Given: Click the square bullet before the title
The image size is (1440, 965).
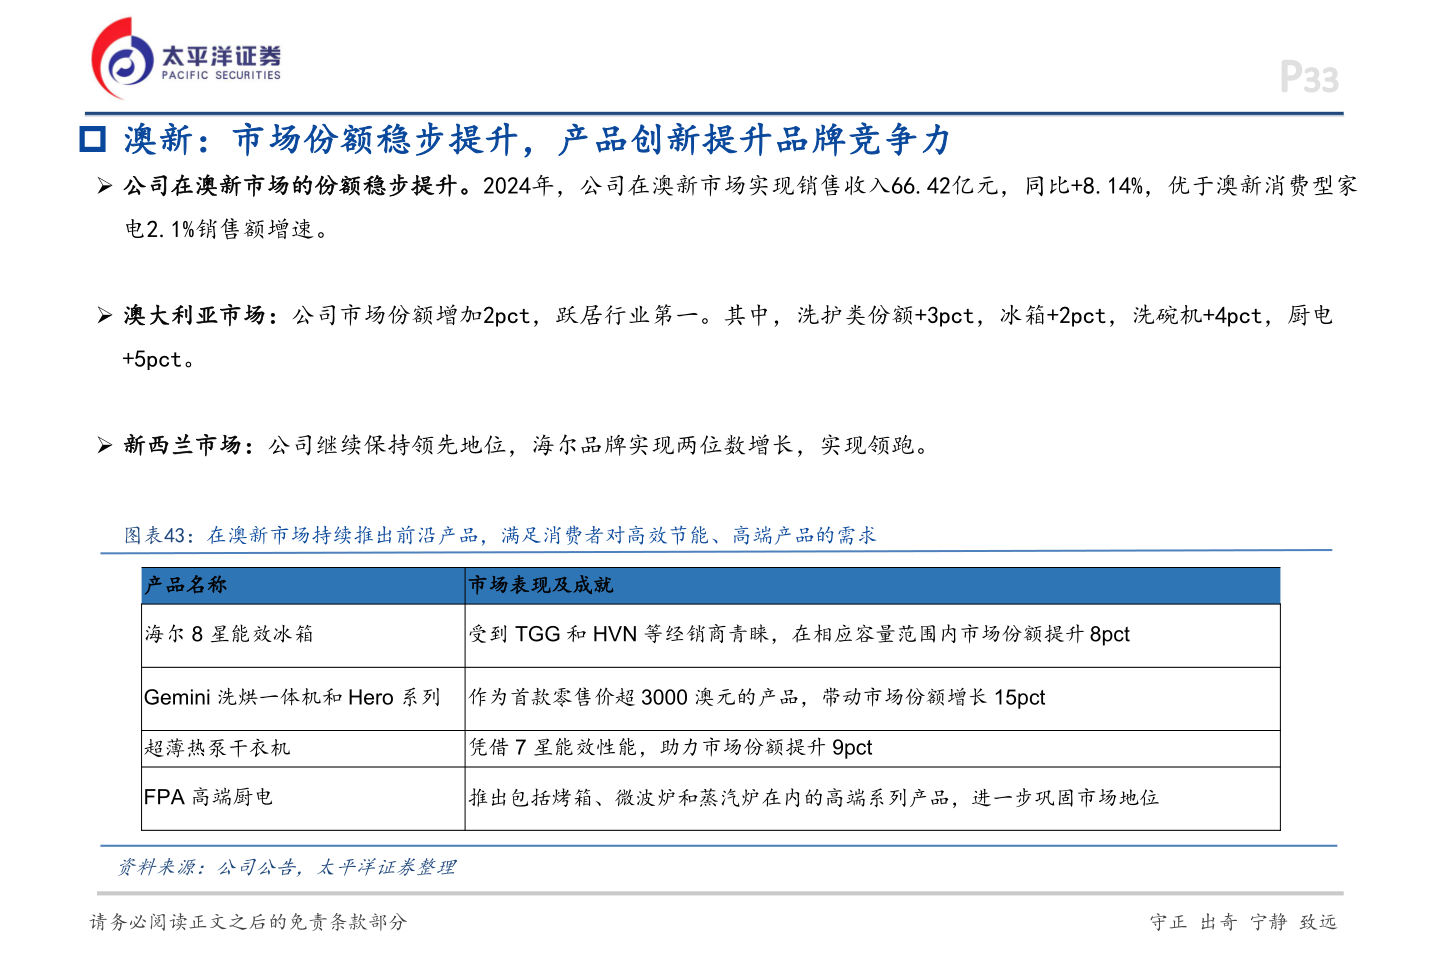Looking at the screenshot, I should (x=93, y=139).
